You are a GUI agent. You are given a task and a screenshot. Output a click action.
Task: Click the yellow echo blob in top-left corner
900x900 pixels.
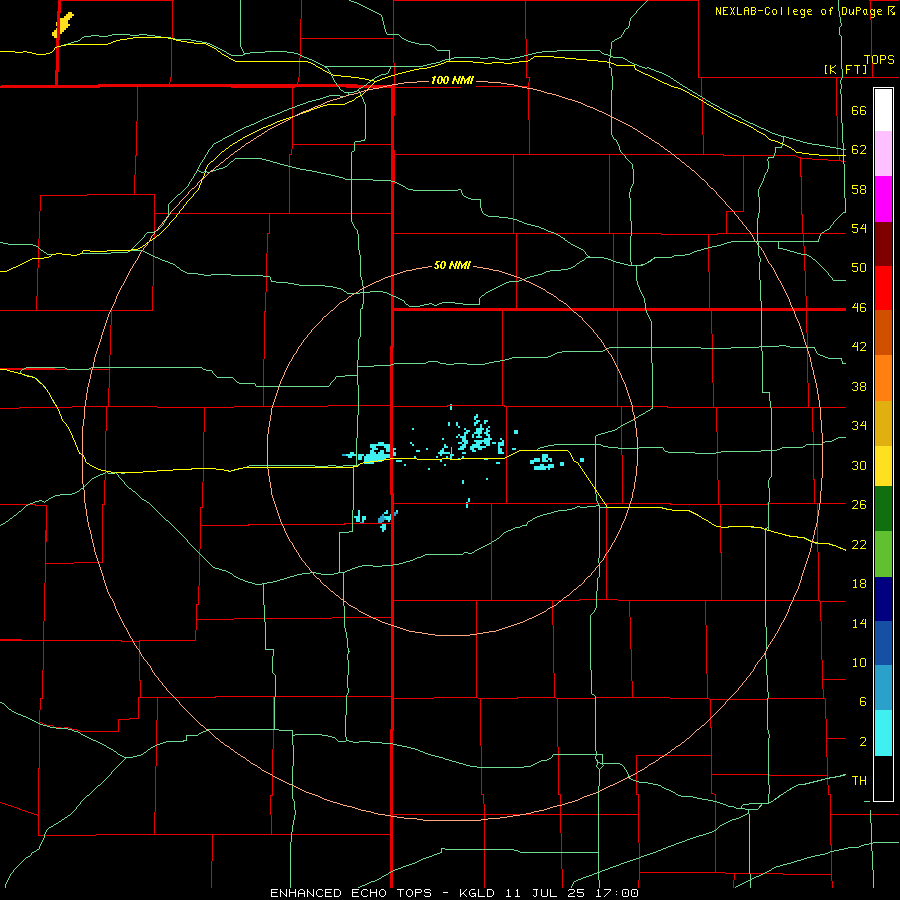pyautogui.click(x=63, y=25)
